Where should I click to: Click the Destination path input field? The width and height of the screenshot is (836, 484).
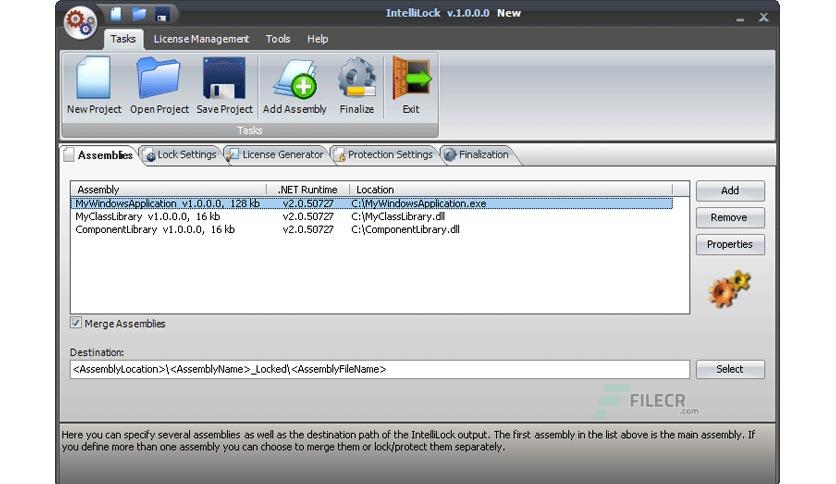[380, 369]
